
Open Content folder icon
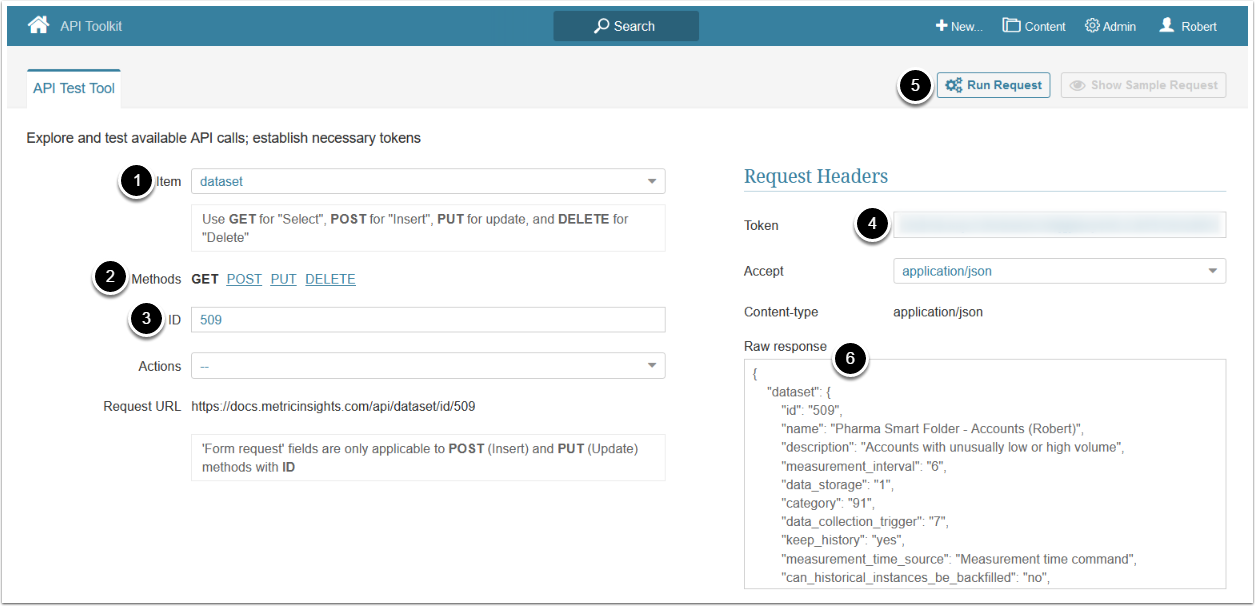point(1011,26)
